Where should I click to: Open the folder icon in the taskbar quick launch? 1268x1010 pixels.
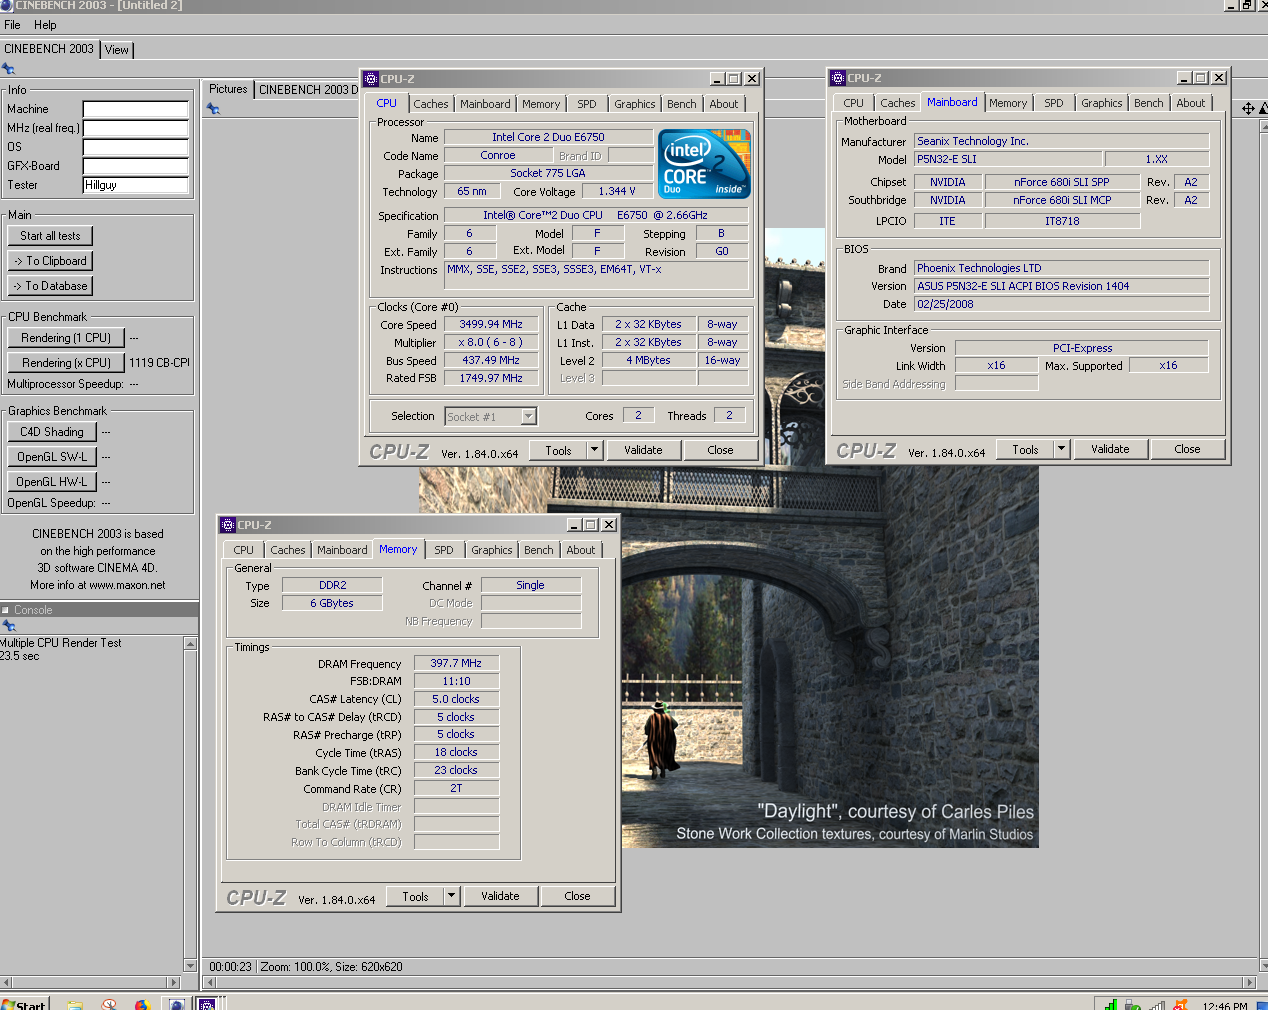click(75, 1004)
